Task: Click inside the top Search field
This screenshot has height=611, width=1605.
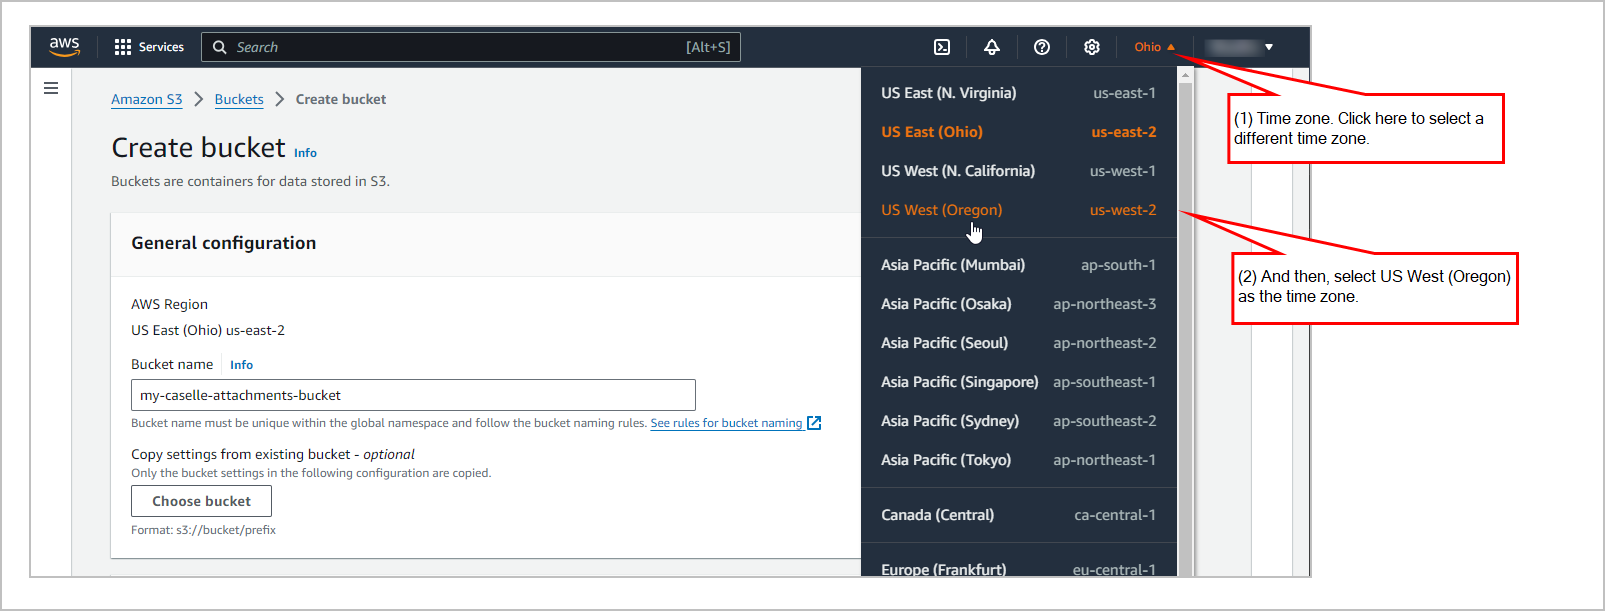Action: (471, 47)
